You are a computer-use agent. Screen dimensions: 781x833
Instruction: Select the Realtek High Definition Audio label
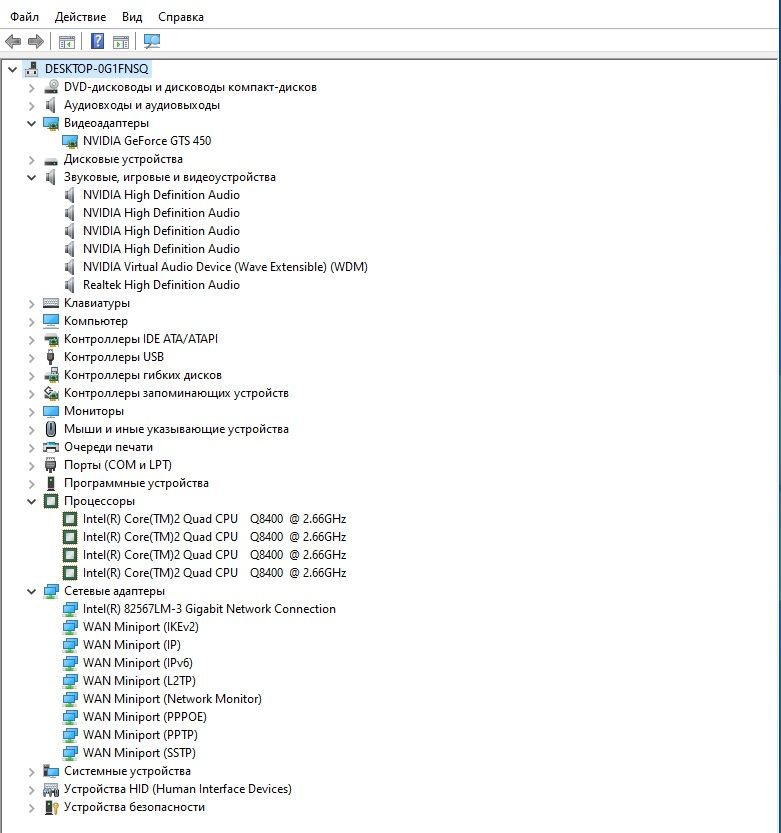(x=161, y=285)
